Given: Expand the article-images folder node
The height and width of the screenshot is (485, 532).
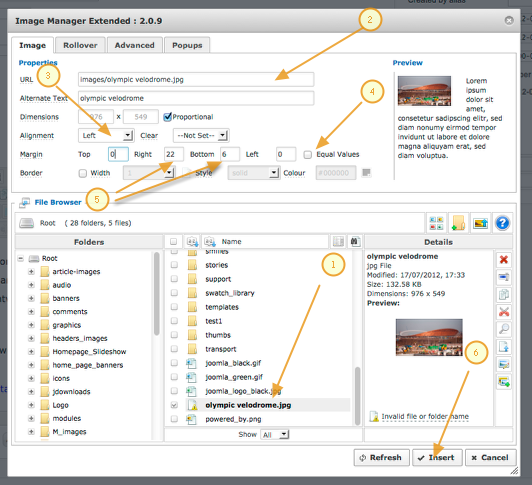Looking at the screenshot, I should (x=31, y=272).
